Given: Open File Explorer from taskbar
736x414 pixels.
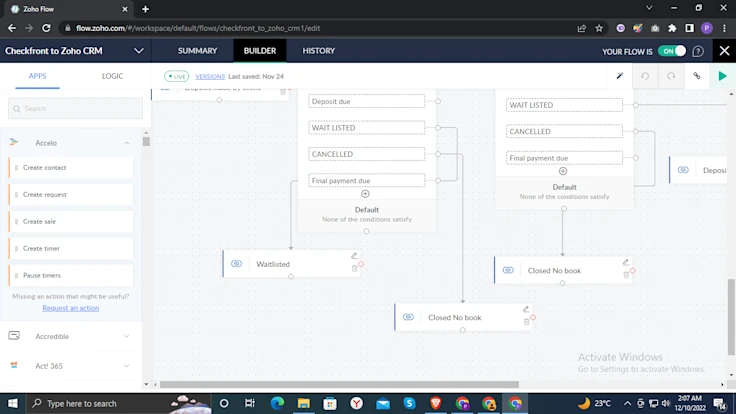Looking at the screenshot, I should pyautogui.click(x=303, y=403).
